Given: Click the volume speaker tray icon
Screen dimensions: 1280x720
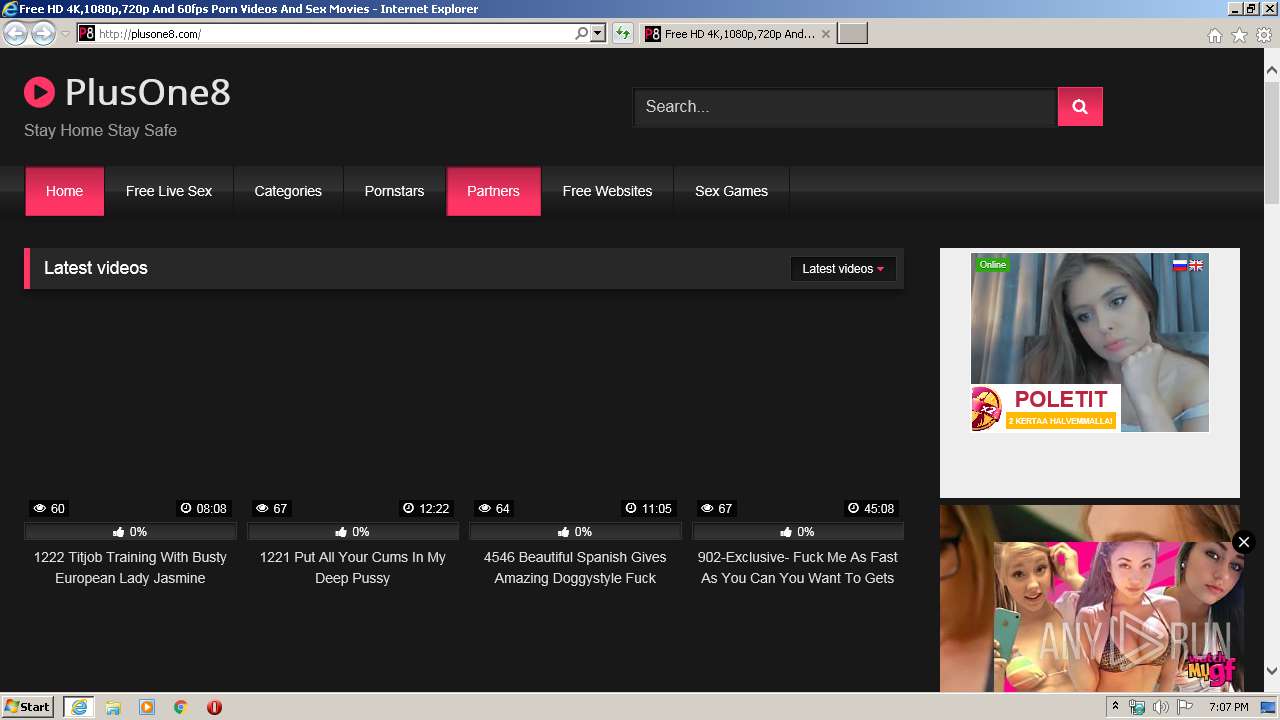Looking at the screenshot, I should coord(1160,707).
